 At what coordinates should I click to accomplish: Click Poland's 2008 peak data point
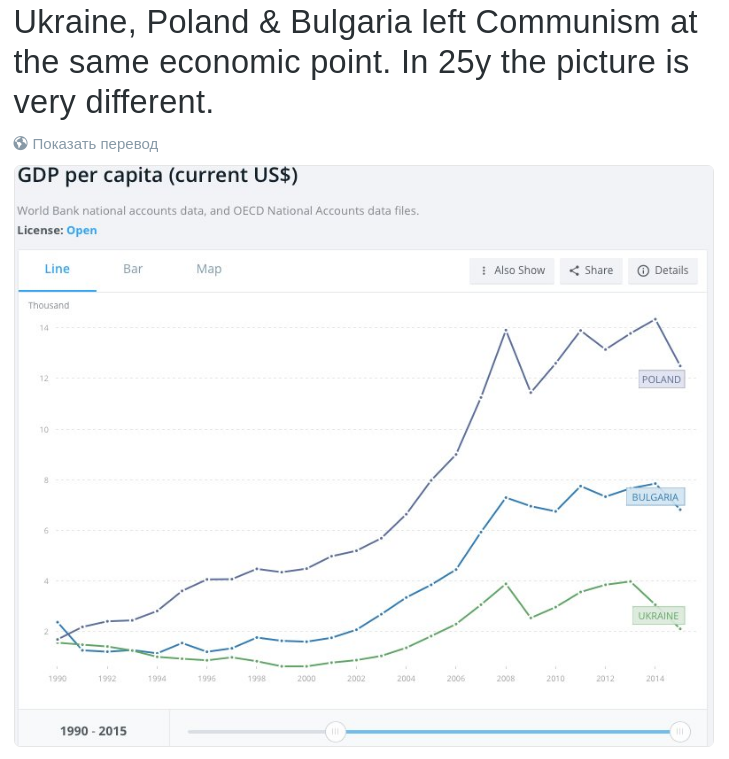[x=506, y=330]
